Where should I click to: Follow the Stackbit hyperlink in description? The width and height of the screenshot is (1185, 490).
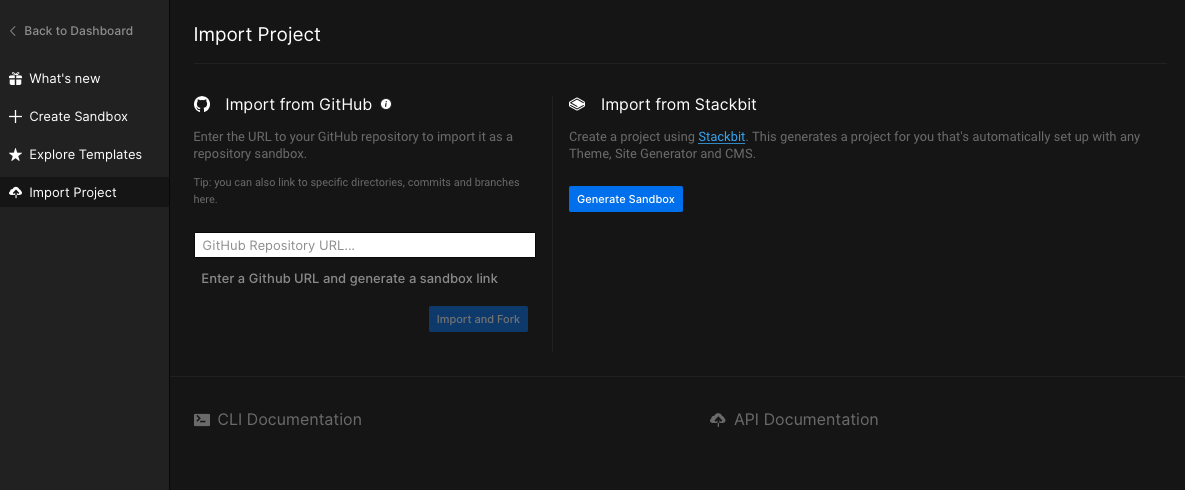722,137
